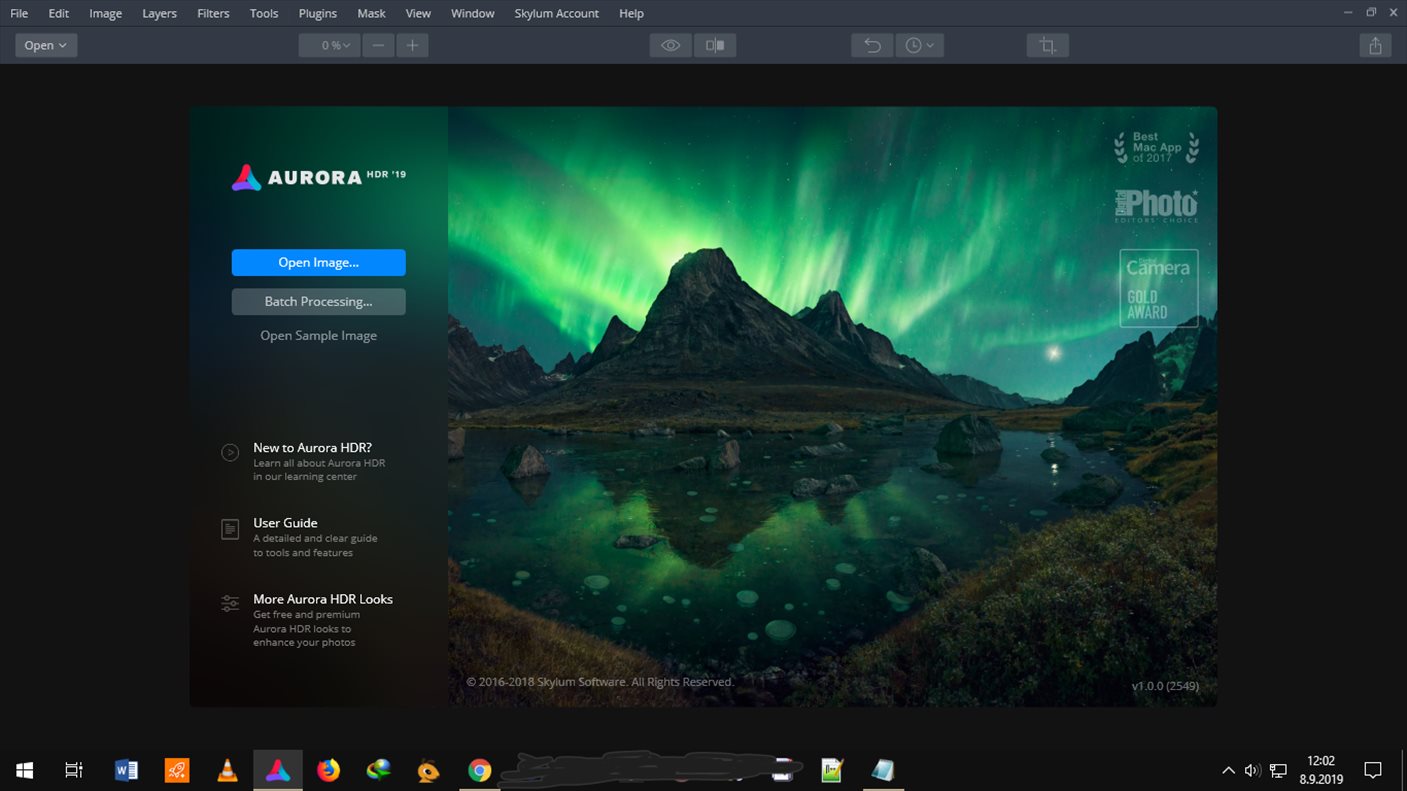Click the export share icon

1375,45
